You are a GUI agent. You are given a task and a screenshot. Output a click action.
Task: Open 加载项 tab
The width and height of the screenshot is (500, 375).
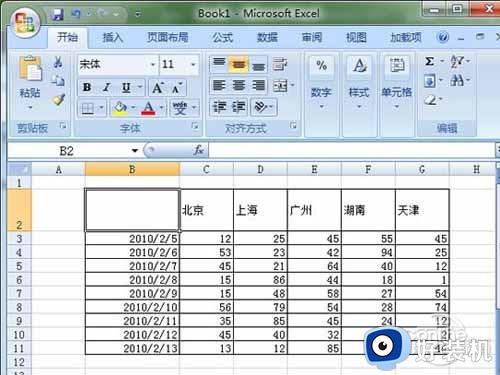point(406,37)
